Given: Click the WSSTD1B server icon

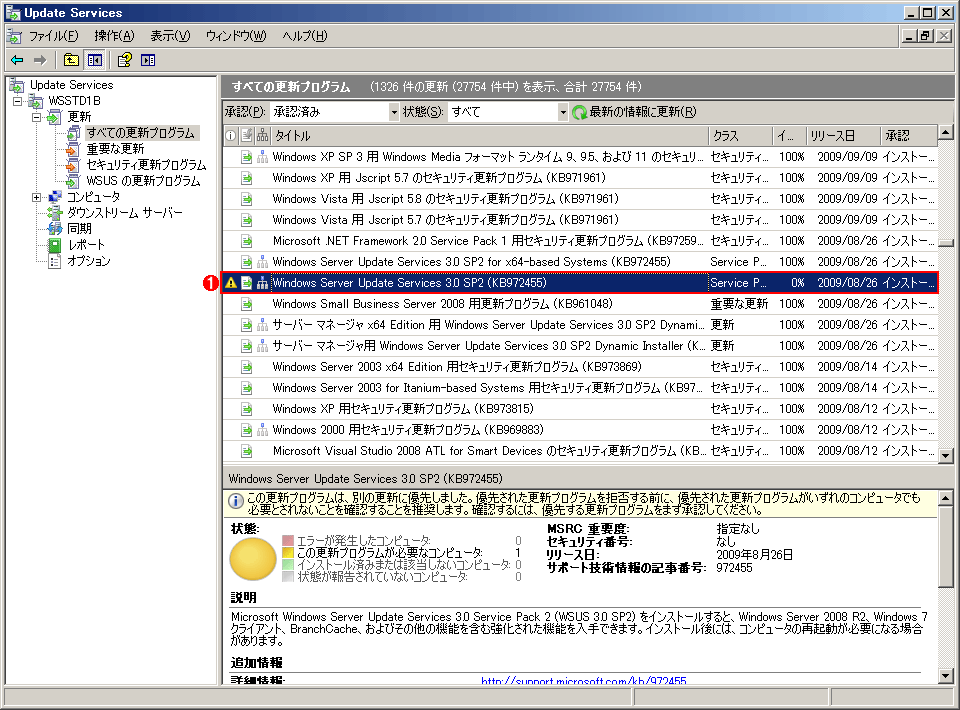Looking at the screenshot, I should coord(36,101).
